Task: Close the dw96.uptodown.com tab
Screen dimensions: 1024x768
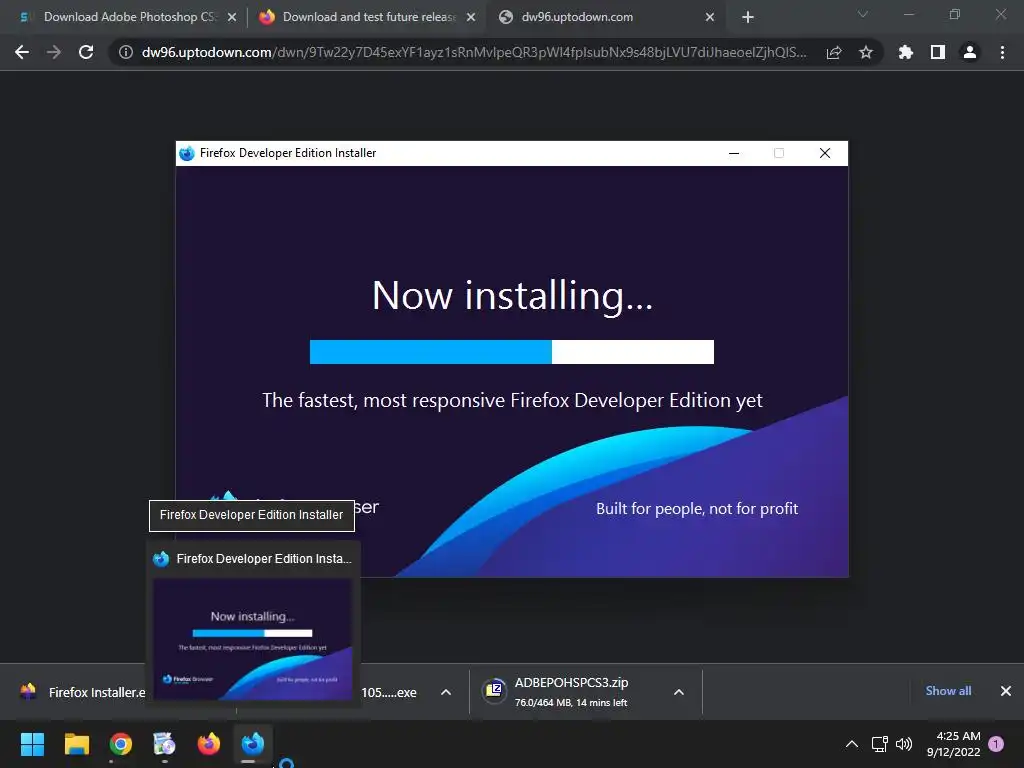Action: pyautogui.click(x=710, y=17)
